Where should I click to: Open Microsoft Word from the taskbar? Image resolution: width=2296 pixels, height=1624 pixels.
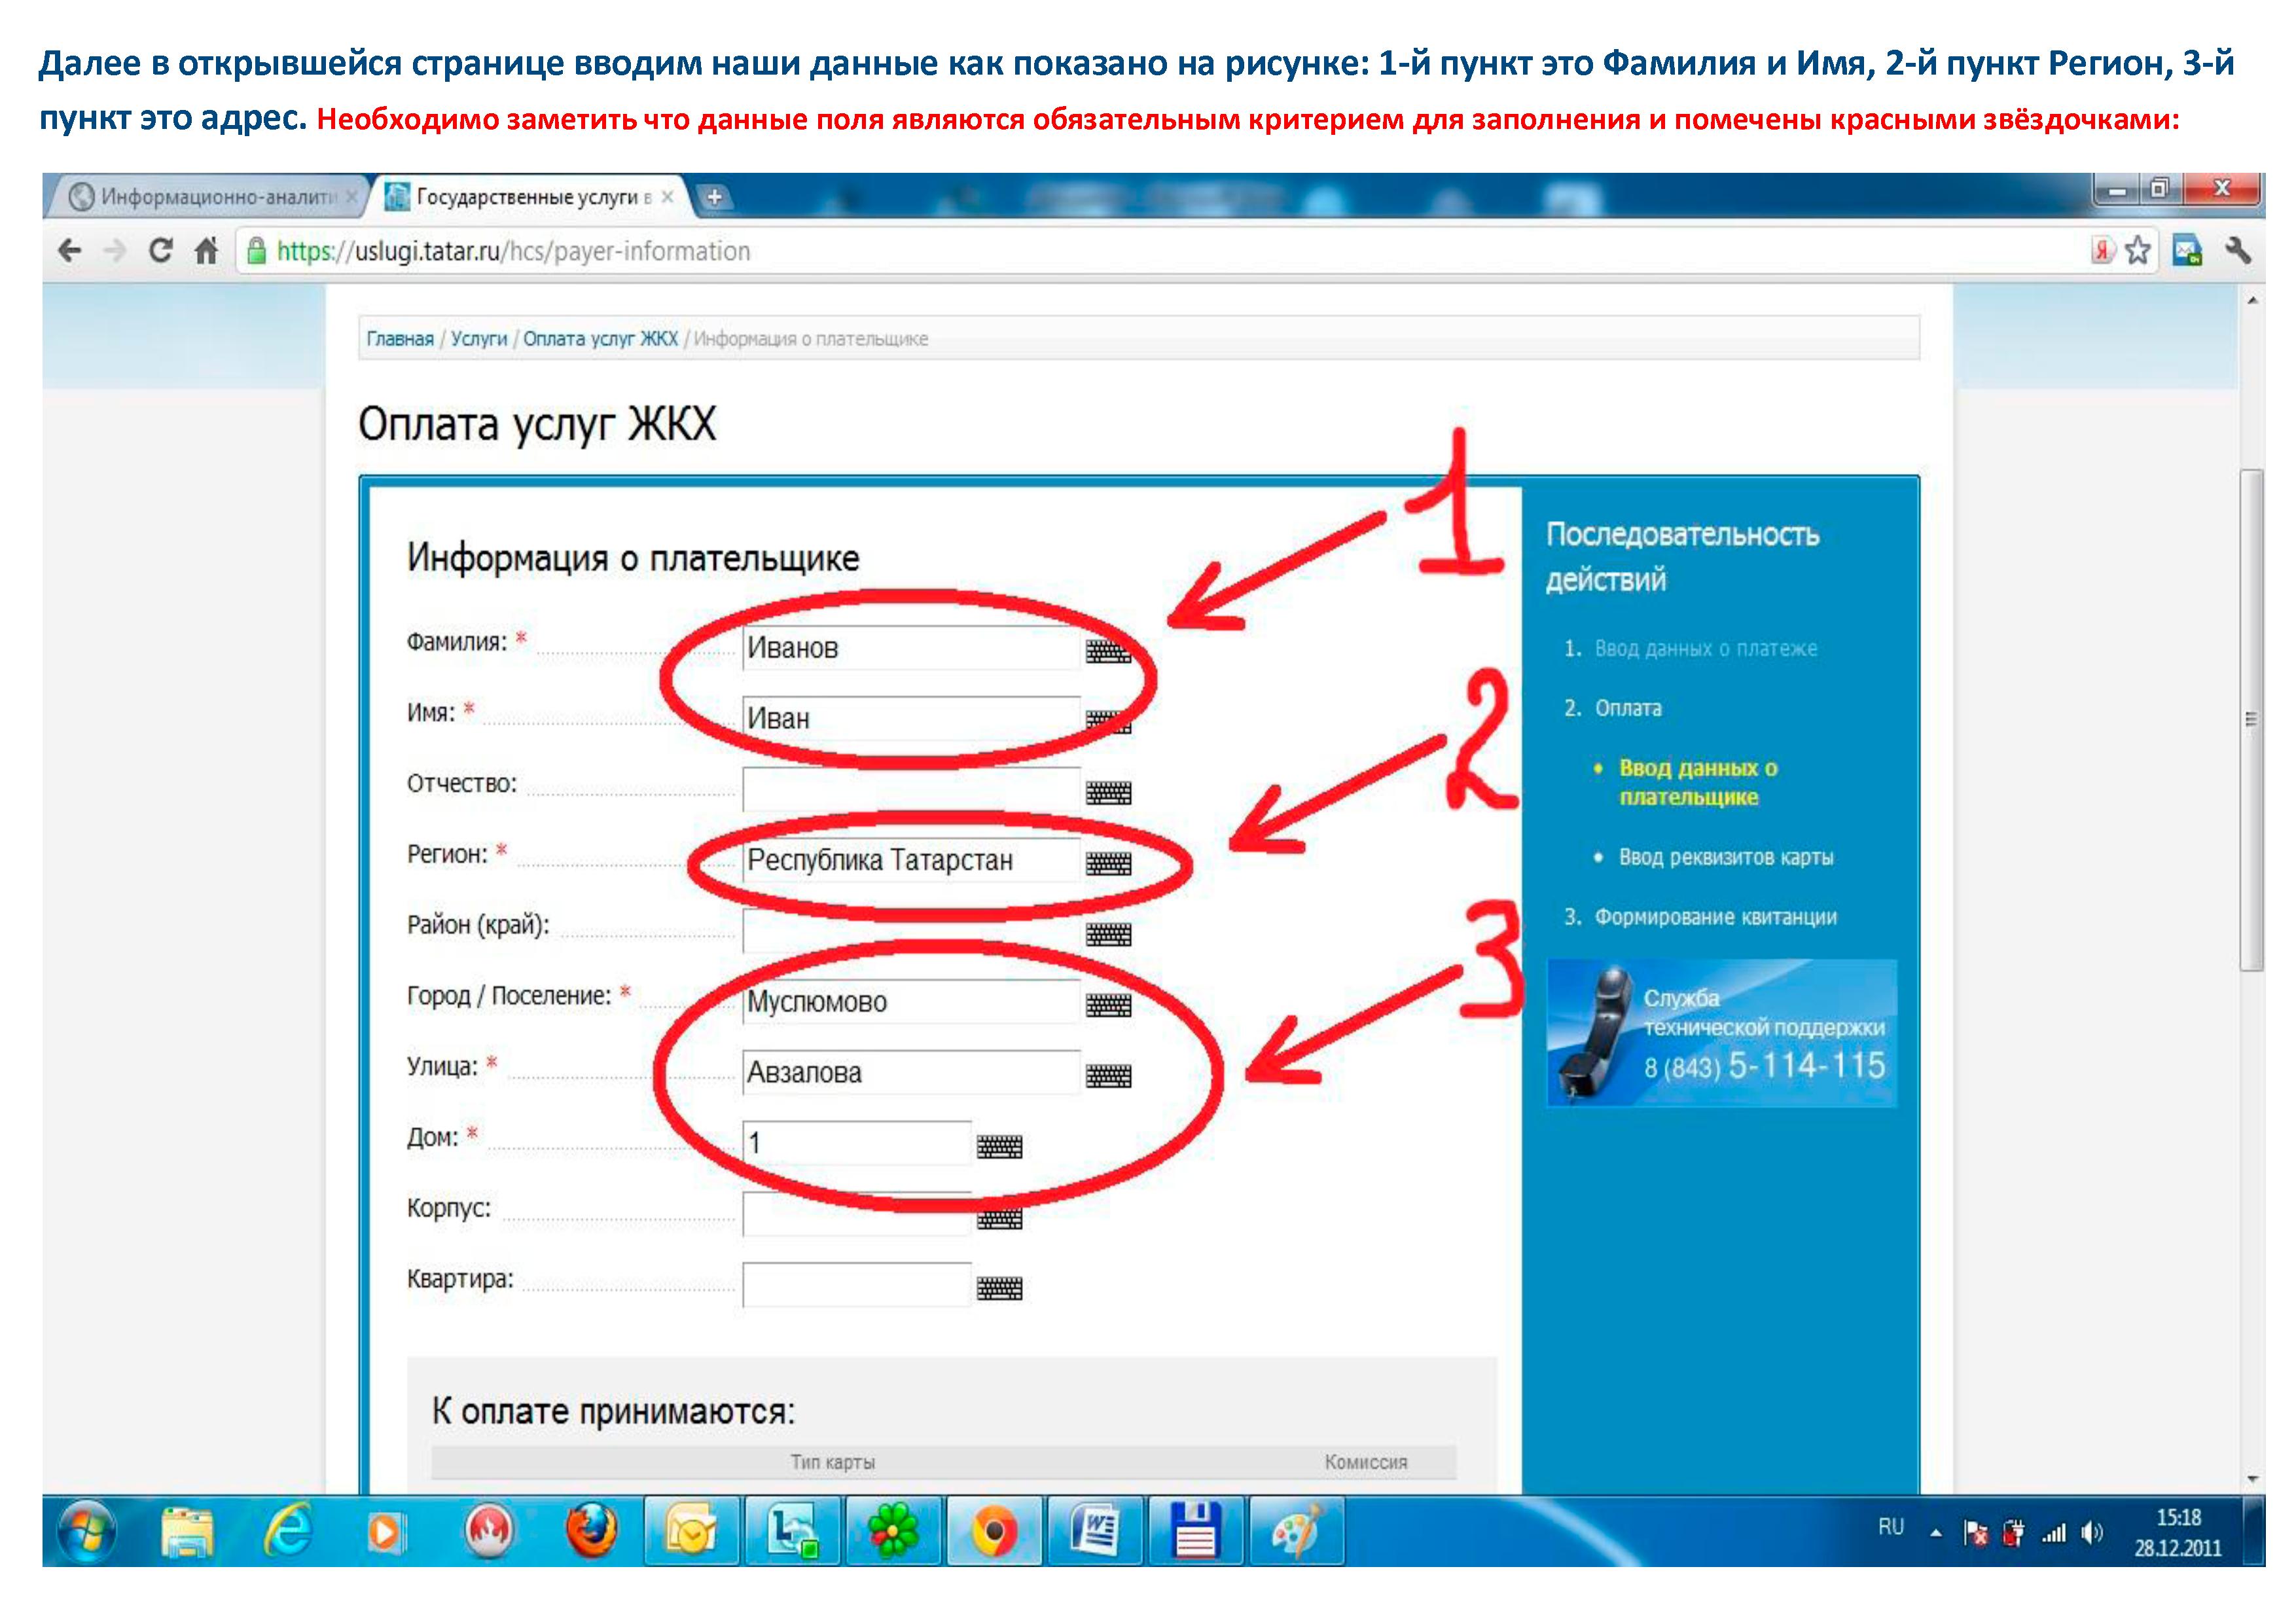click(1095, 1531)
